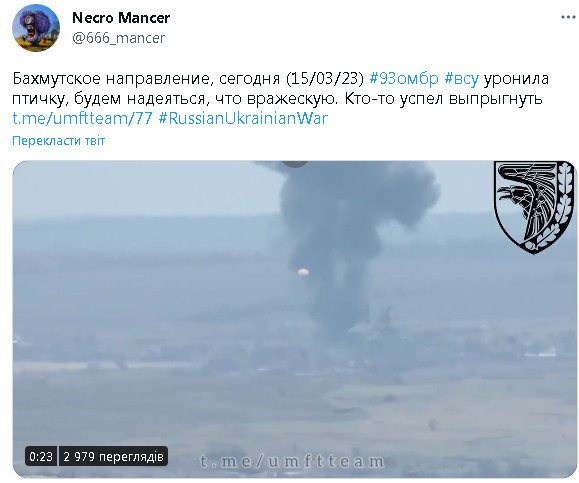Image resolution: width=579 pixels, height=483 pixels.
Task: Click the t.me/umftteam watermark on video
Action: point(292,462)
